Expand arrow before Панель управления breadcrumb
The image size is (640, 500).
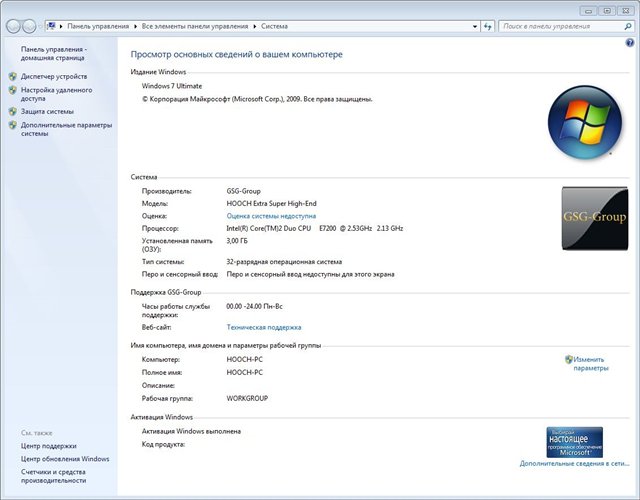61,26
